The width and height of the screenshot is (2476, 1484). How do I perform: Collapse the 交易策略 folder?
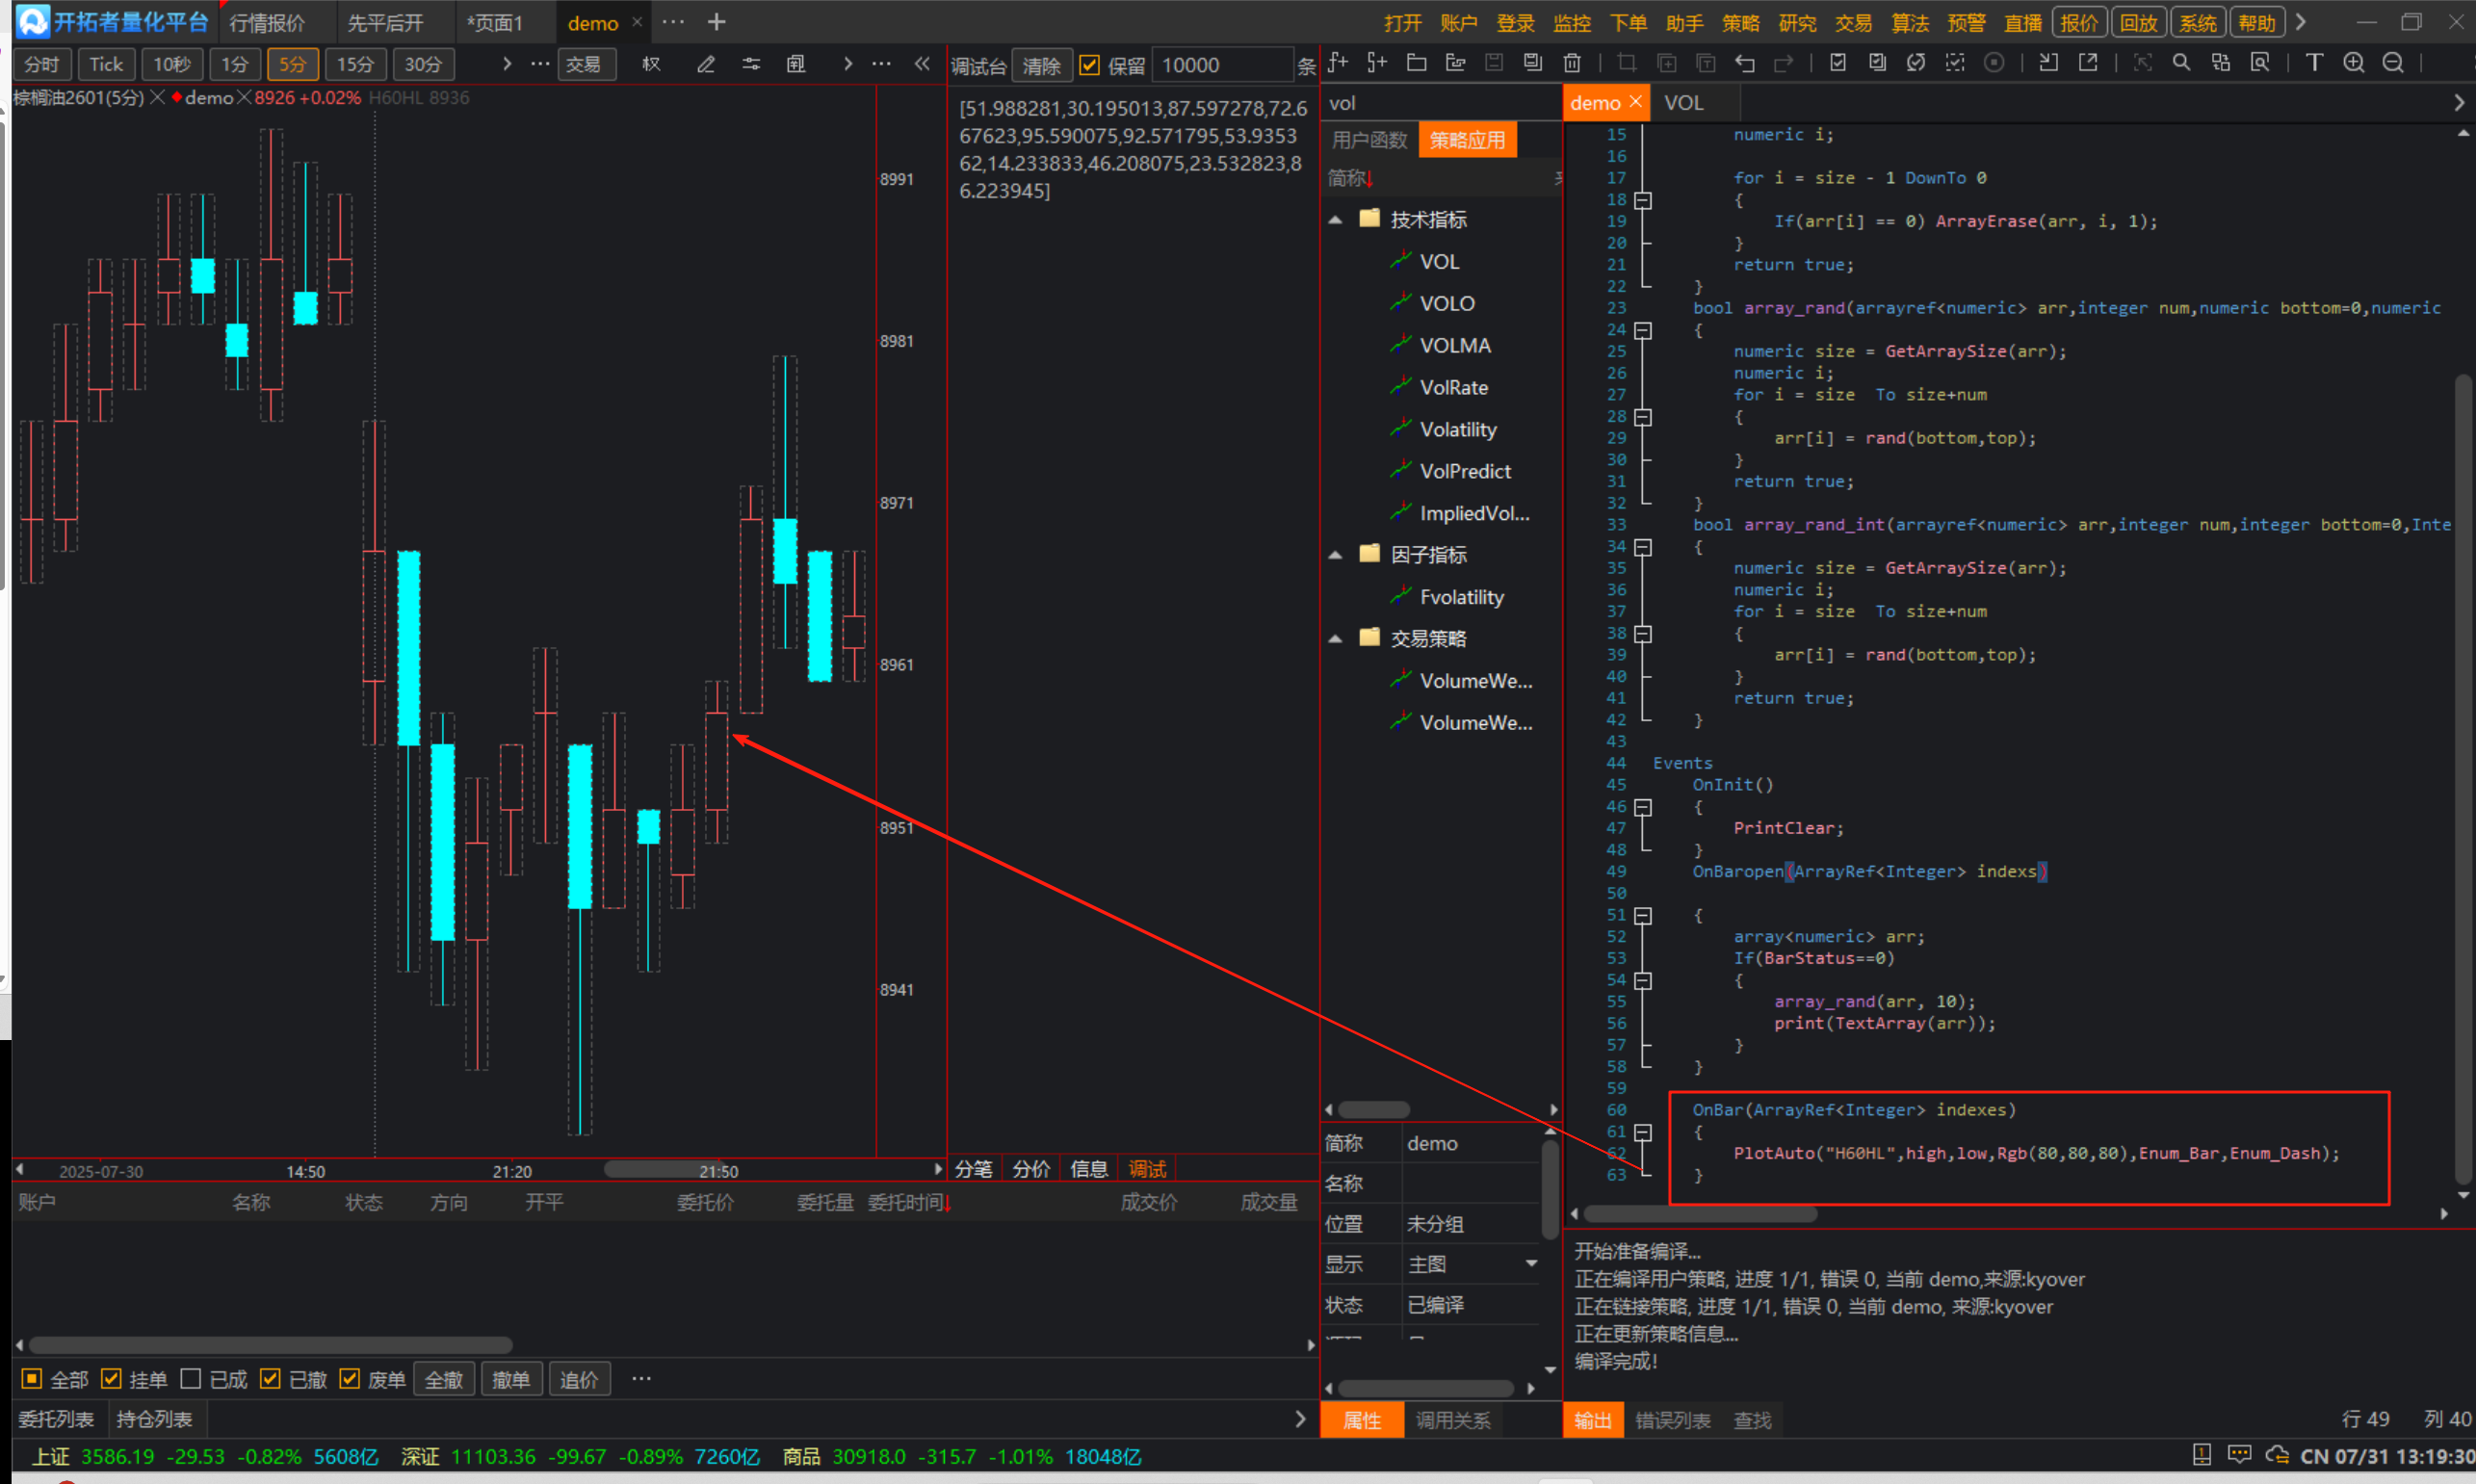point(1335,639)
